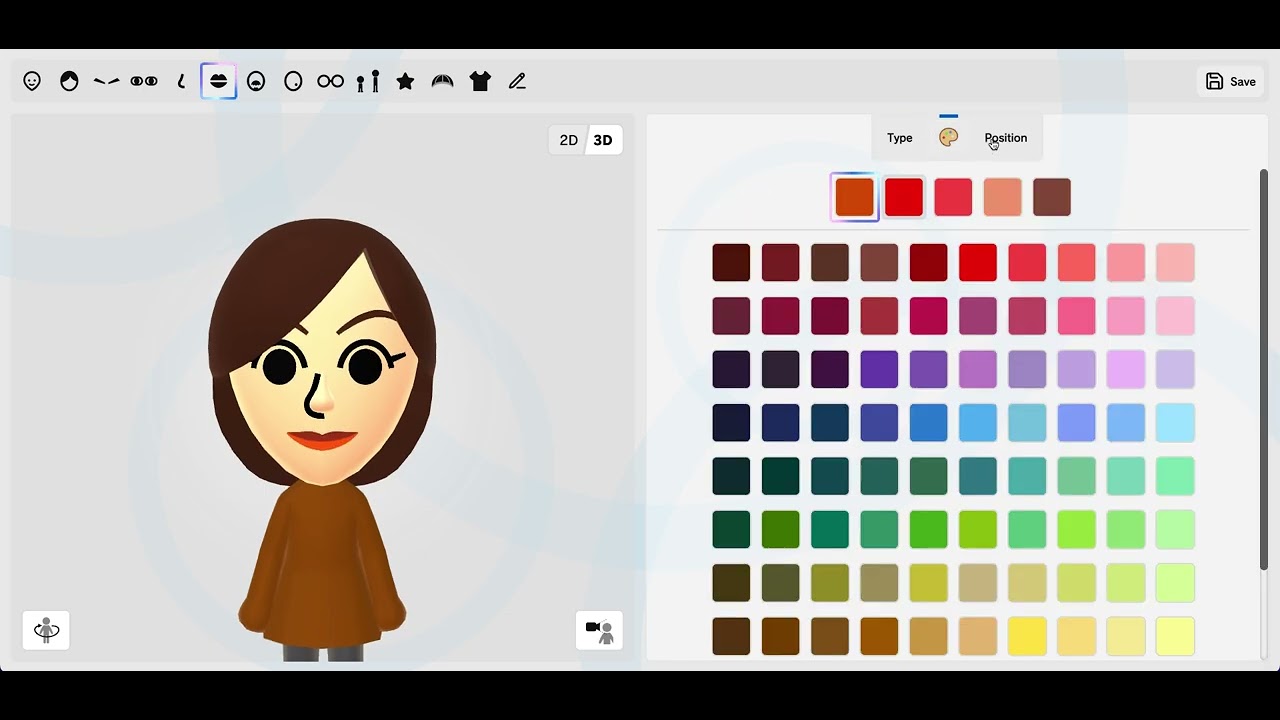Viewport: 1280px width, 720px height.
Task: Choose the light cyan swatch
Action: [1175, 423]
